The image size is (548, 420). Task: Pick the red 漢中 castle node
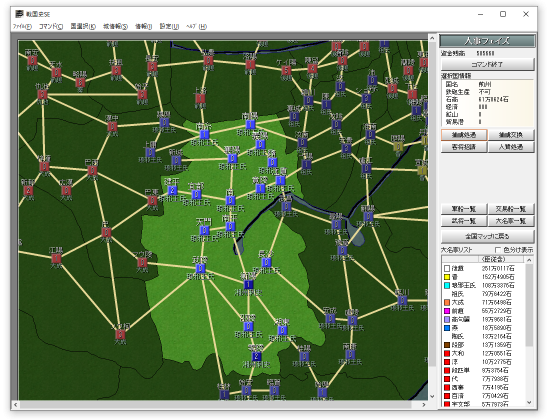(112, 126)
